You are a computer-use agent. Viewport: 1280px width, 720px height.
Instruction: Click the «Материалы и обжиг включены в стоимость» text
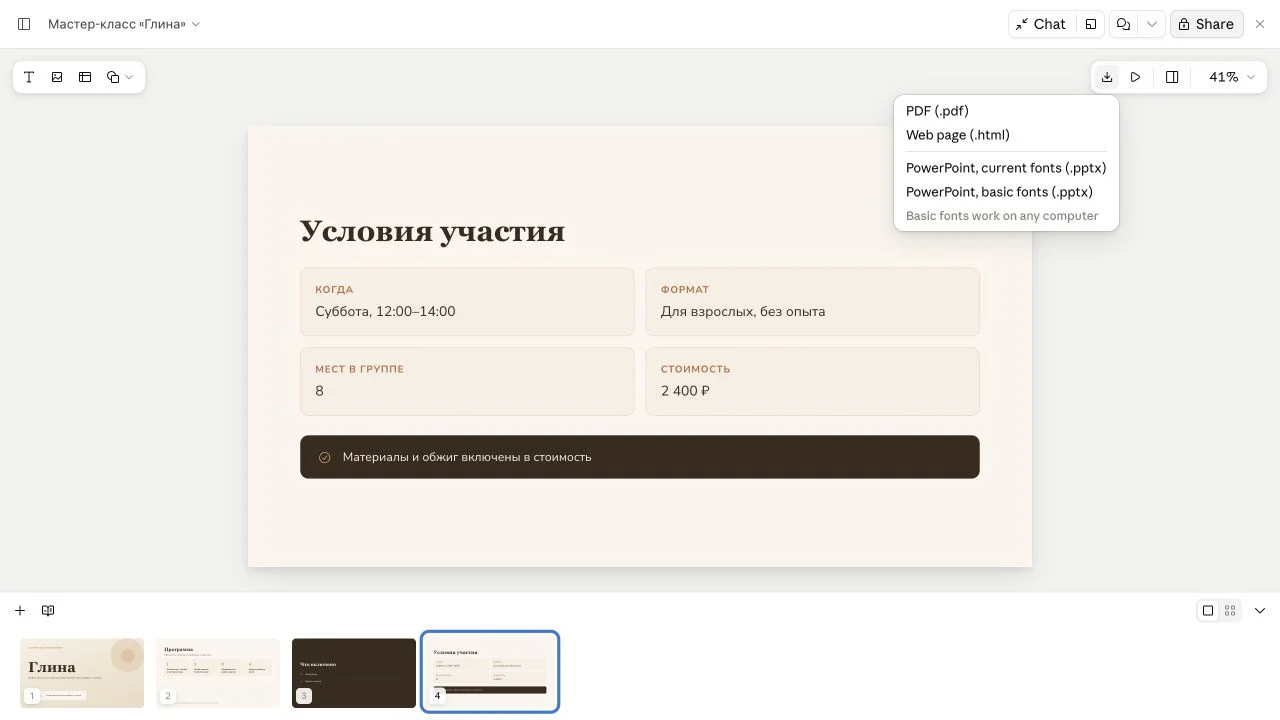click(467, 457)
